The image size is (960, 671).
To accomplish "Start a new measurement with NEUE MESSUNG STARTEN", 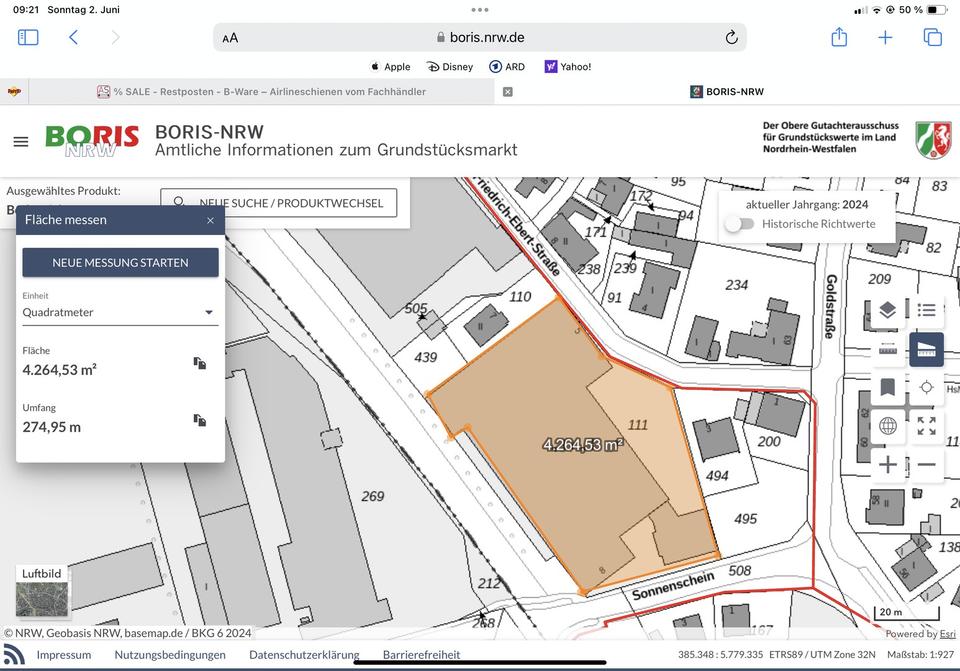I will [120, 262].
